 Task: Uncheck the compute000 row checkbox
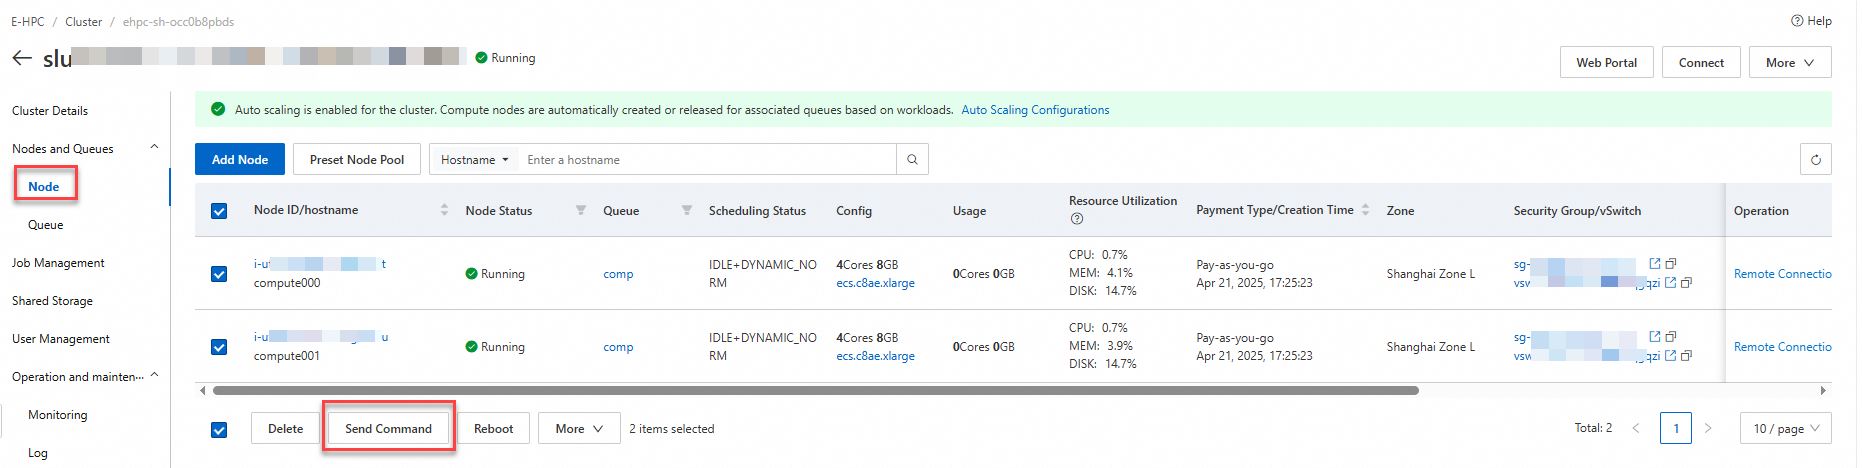click(219, 274)
